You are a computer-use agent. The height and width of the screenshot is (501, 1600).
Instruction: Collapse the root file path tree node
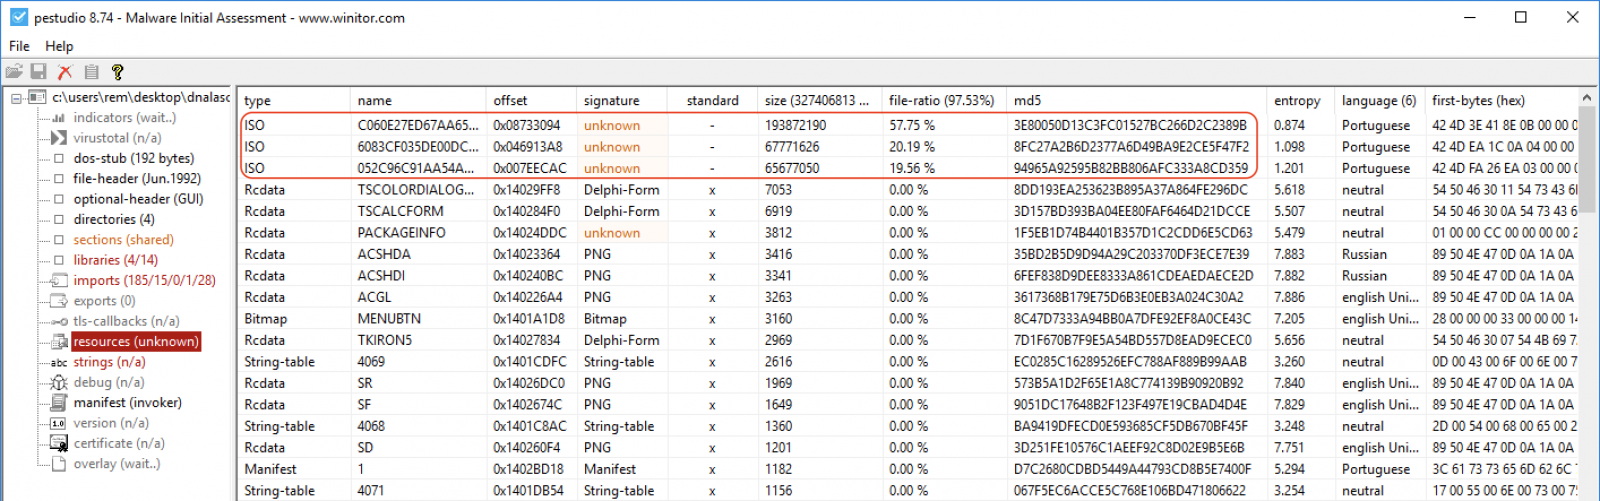[17, 98]
